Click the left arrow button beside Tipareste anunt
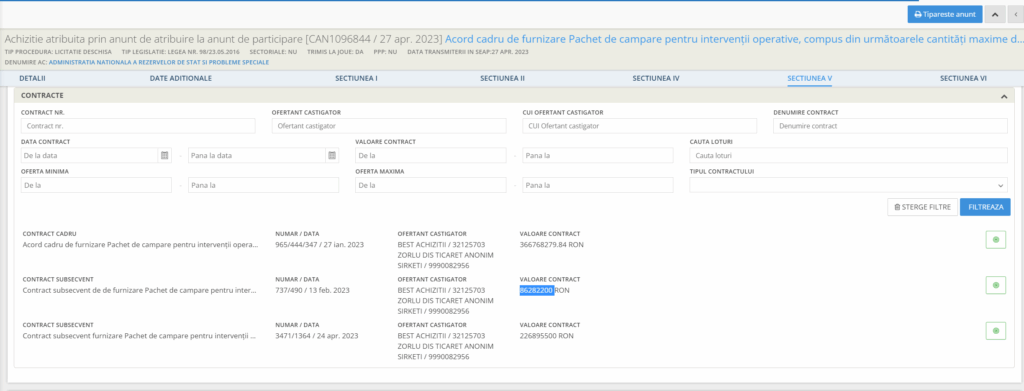Image resolution: width=1024 pixels, height=391 pixels. 1017,14
